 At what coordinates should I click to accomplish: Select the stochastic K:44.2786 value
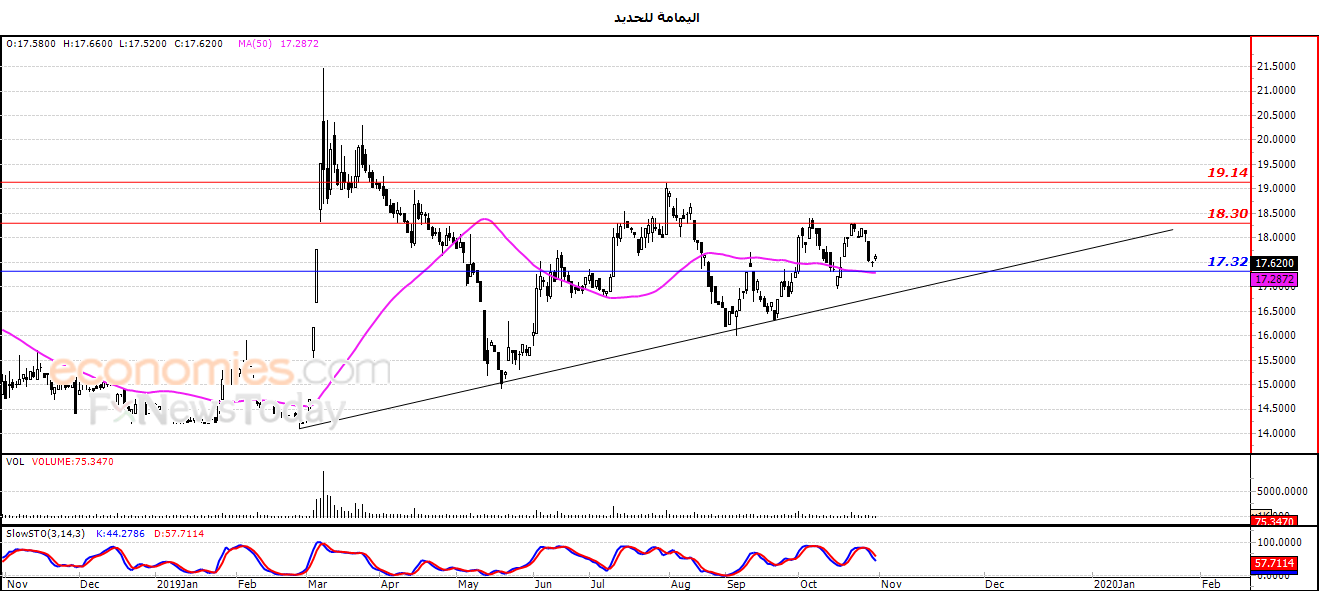(121, 534)
